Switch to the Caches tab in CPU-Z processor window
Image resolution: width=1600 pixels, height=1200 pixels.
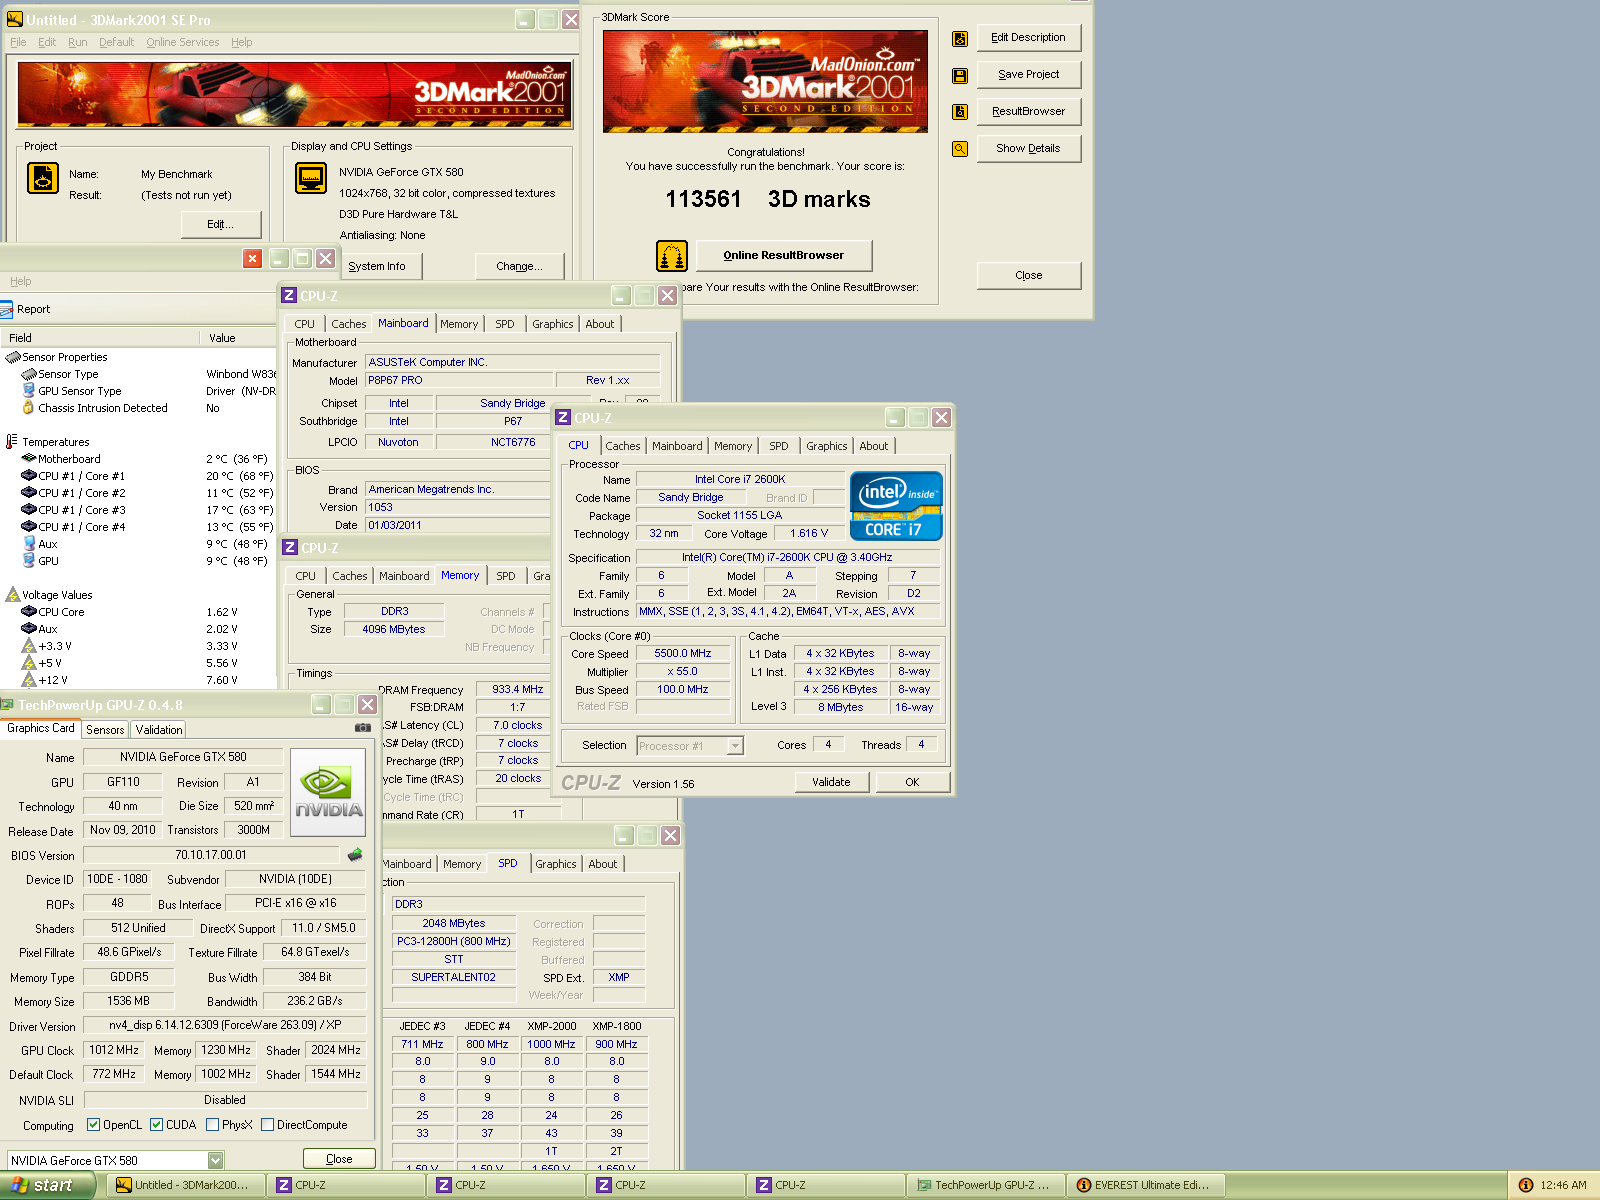[622, 446]
